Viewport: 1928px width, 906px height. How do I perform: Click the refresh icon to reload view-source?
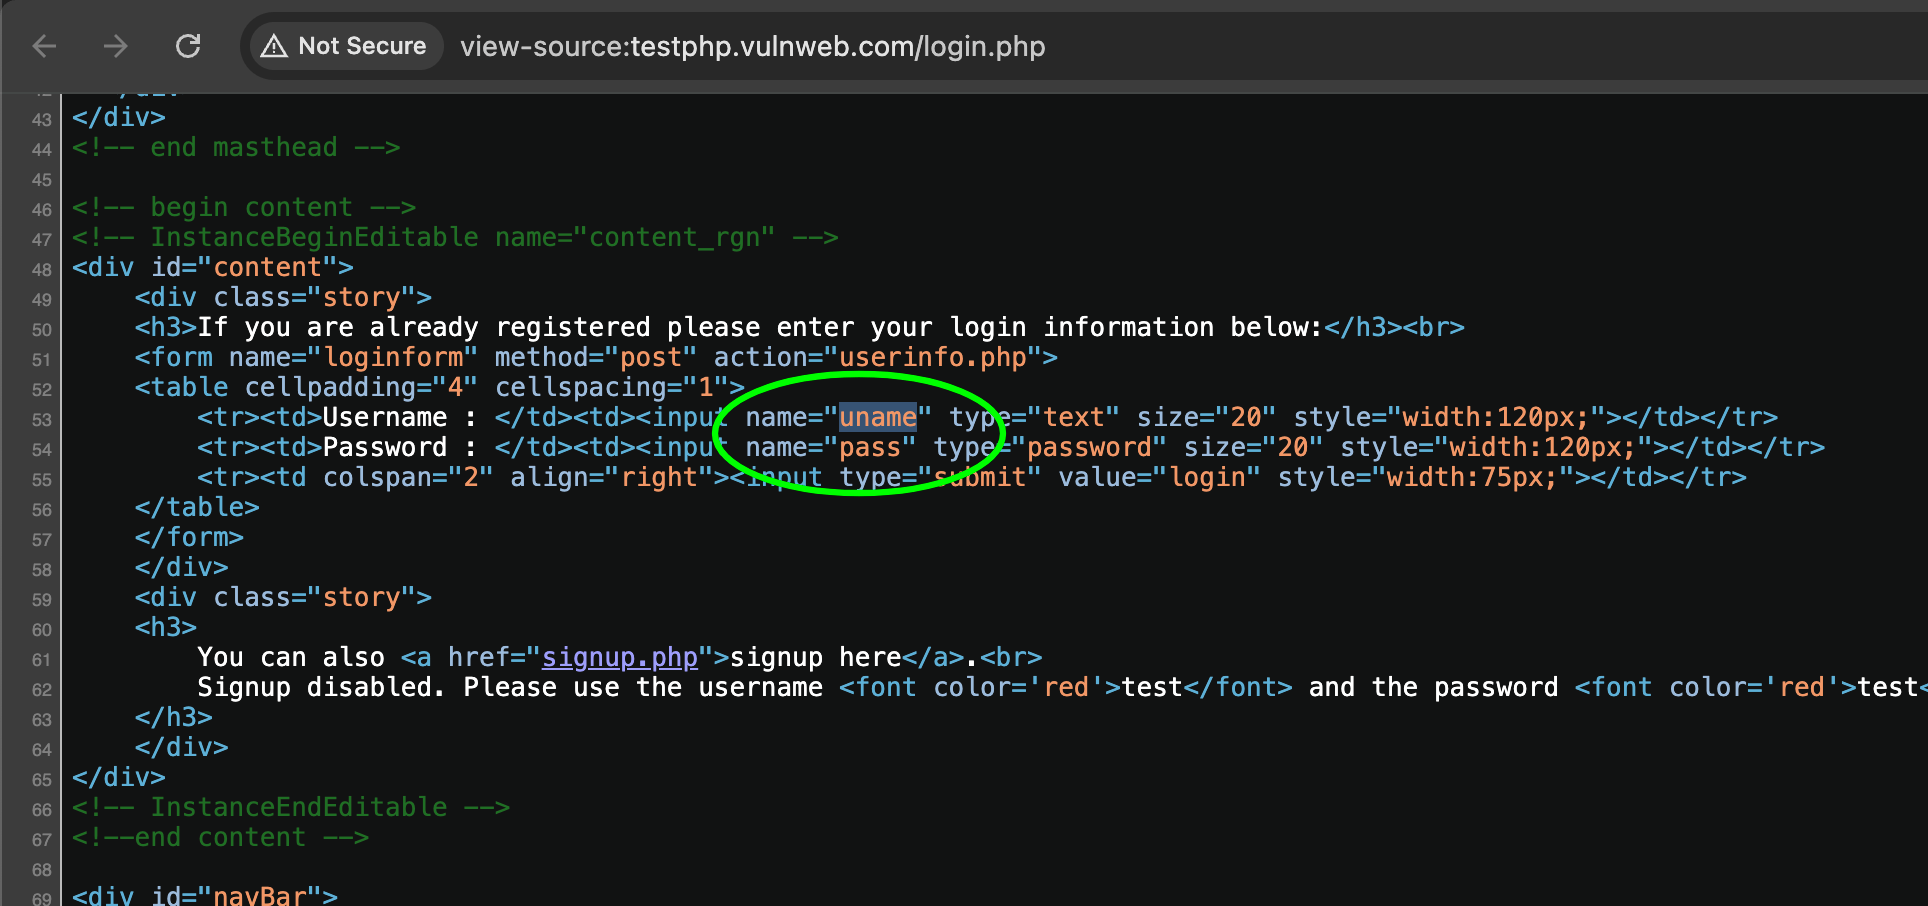[188, 46]
